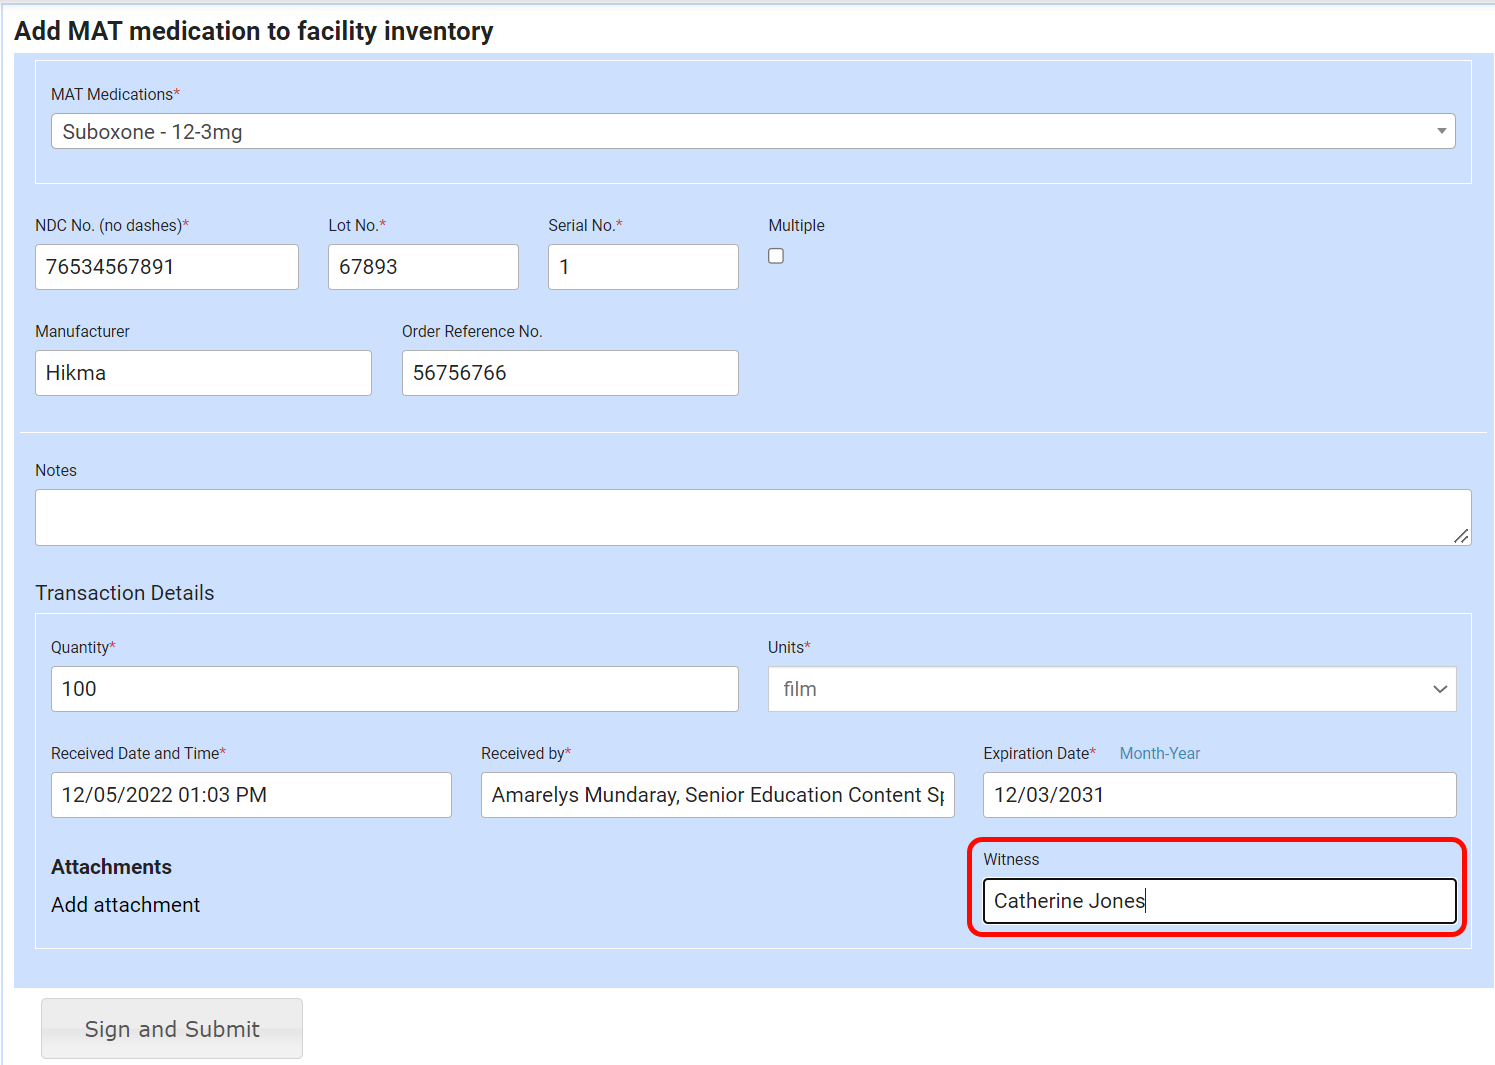
Task: Select the Received by field
Action: (717, 795)
